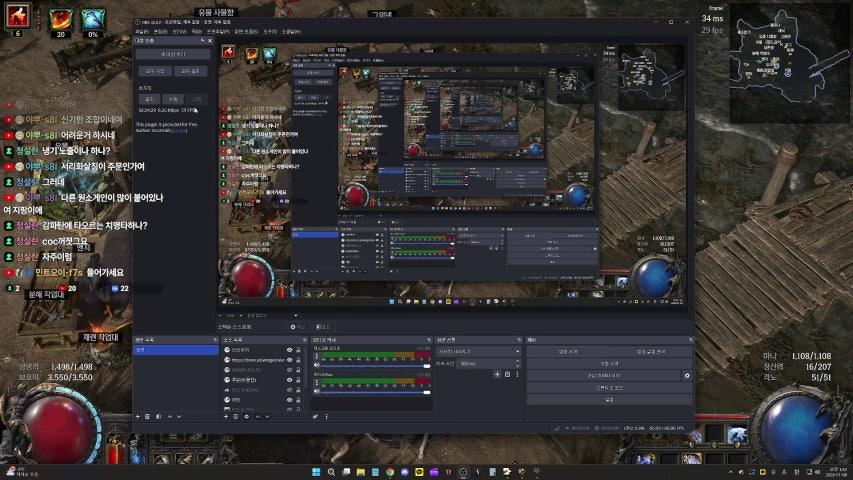Move the scene down with the arrow icon
Screen dimensions: 853x480
pos(180,417)
